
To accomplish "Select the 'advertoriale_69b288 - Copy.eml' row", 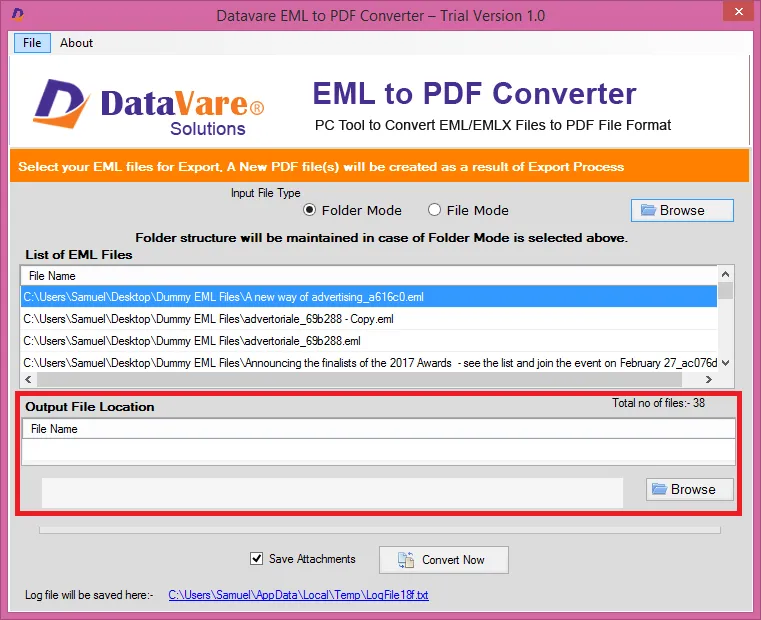I will 369,319.
